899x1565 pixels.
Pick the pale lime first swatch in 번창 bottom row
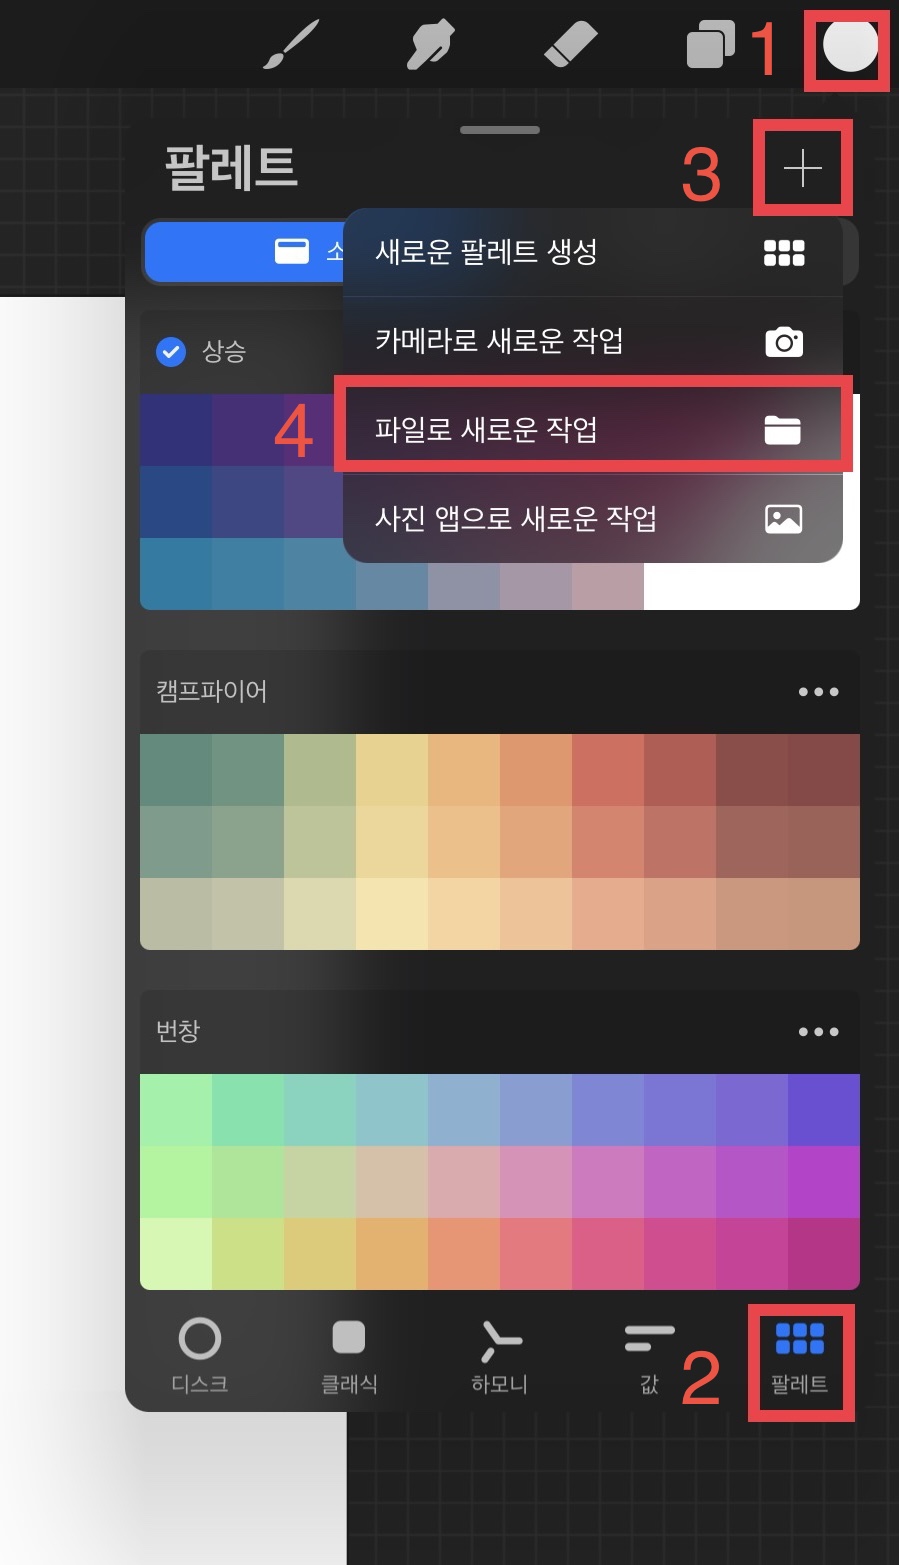[176, 1254]
